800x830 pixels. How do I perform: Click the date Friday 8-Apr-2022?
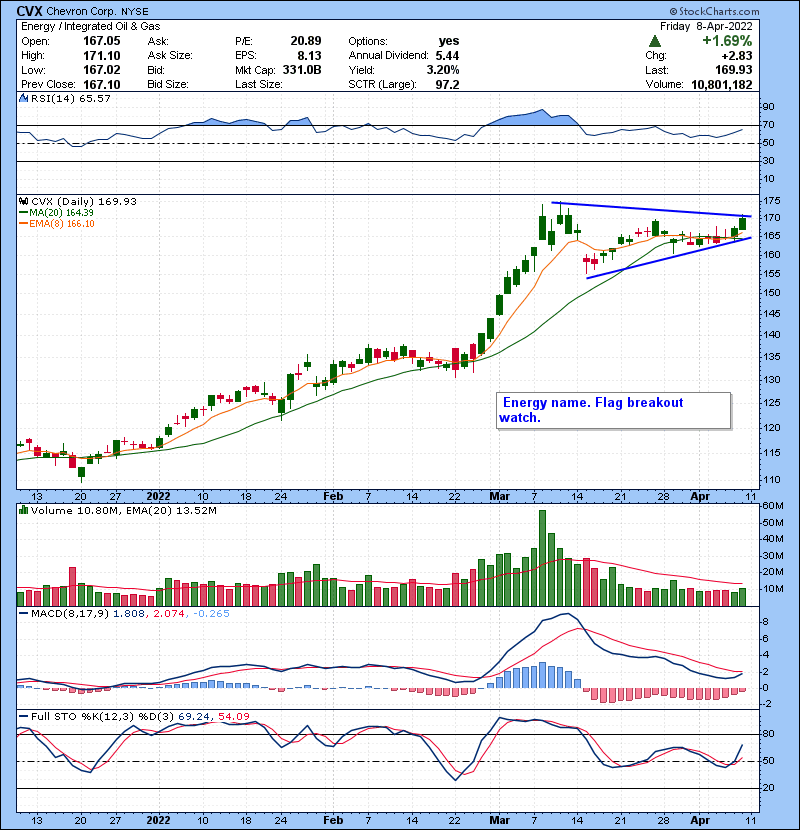[706, 26]
